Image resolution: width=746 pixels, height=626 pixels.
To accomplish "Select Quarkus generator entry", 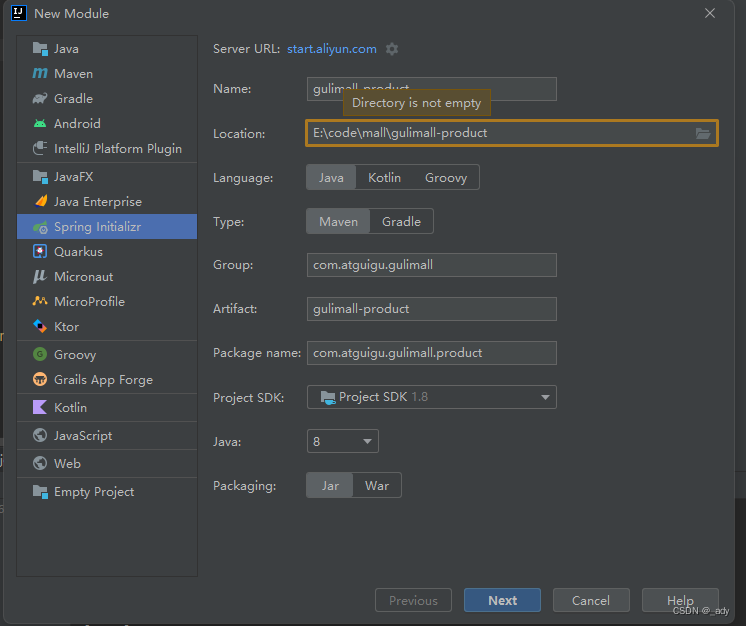I will coord(107,252).
